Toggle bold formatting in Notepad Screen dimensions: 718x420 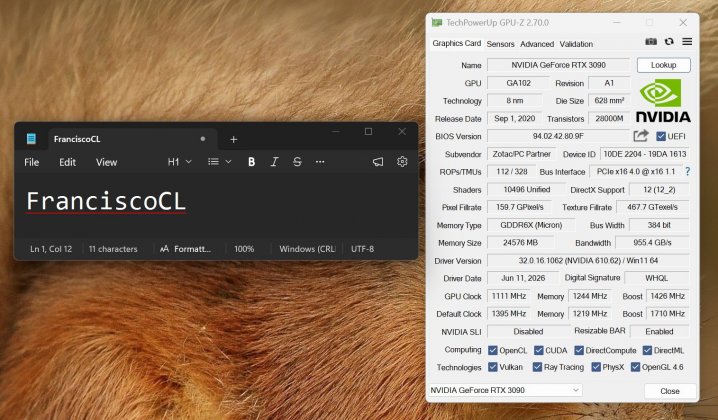tap(251, 162)
